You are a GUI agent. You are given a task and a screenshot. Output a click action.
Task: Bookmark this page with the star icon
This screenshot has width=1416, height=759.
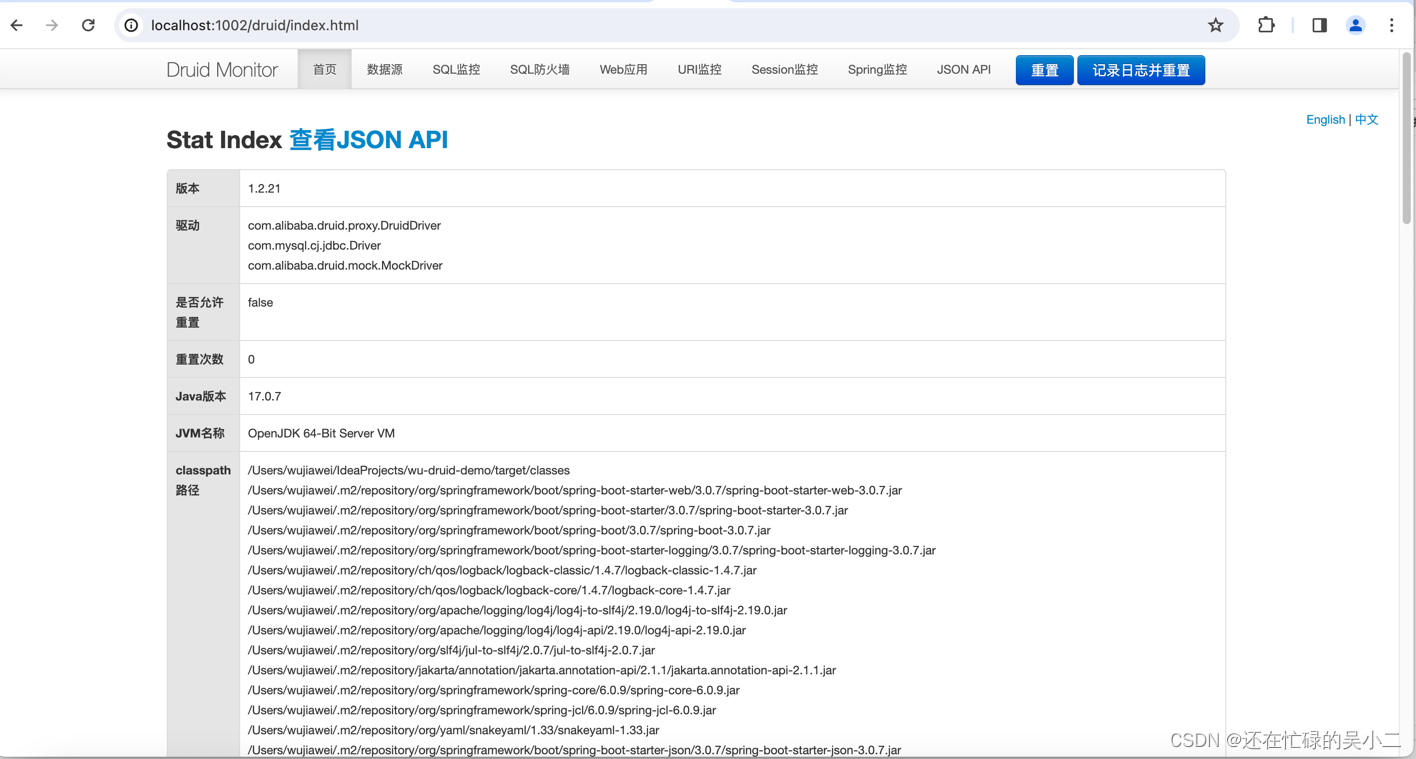(1215, 25)
